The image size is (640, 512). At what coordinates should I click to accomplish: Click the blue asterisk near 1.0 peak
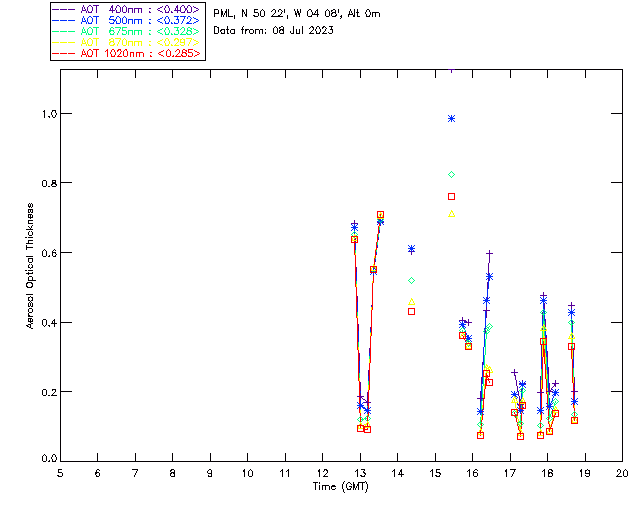(451, 118)
